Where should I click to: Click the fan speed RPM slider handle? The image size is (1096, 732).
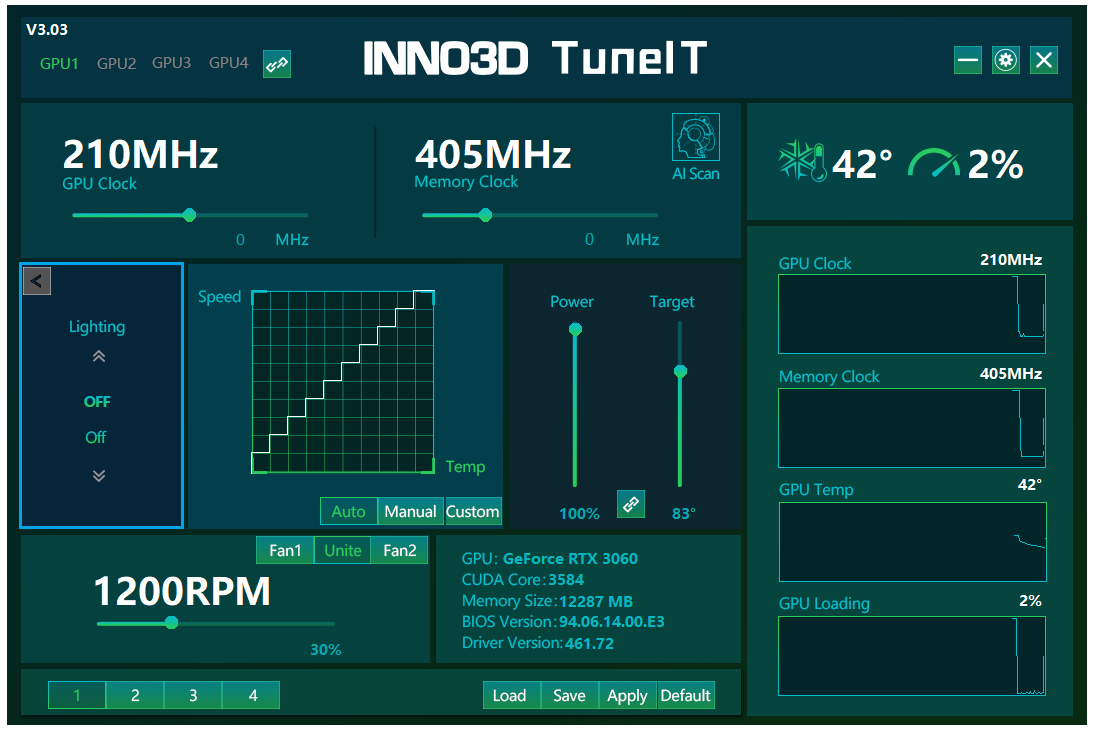pos(171,622)
